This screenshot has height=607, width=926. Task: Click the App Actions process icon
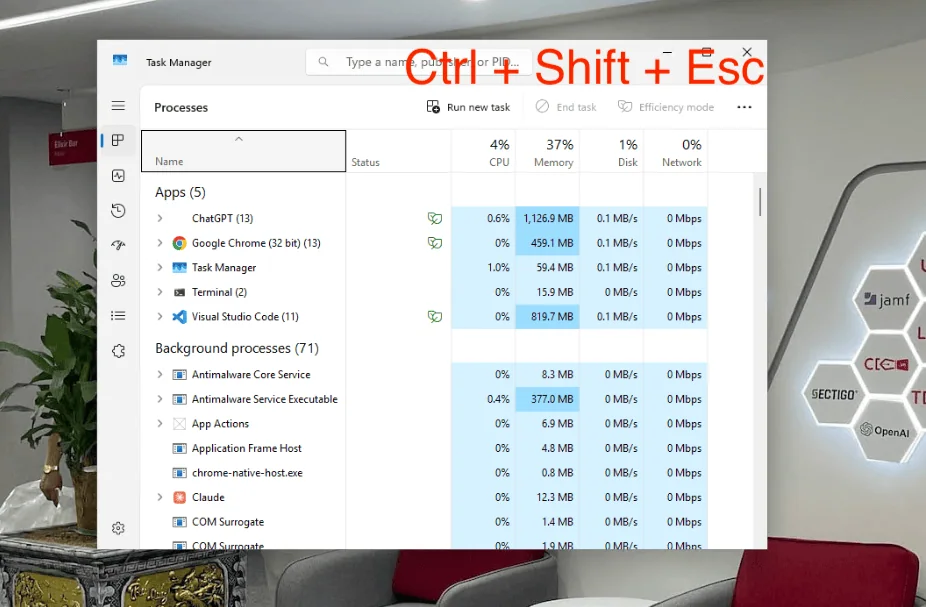tap(180, 423)
